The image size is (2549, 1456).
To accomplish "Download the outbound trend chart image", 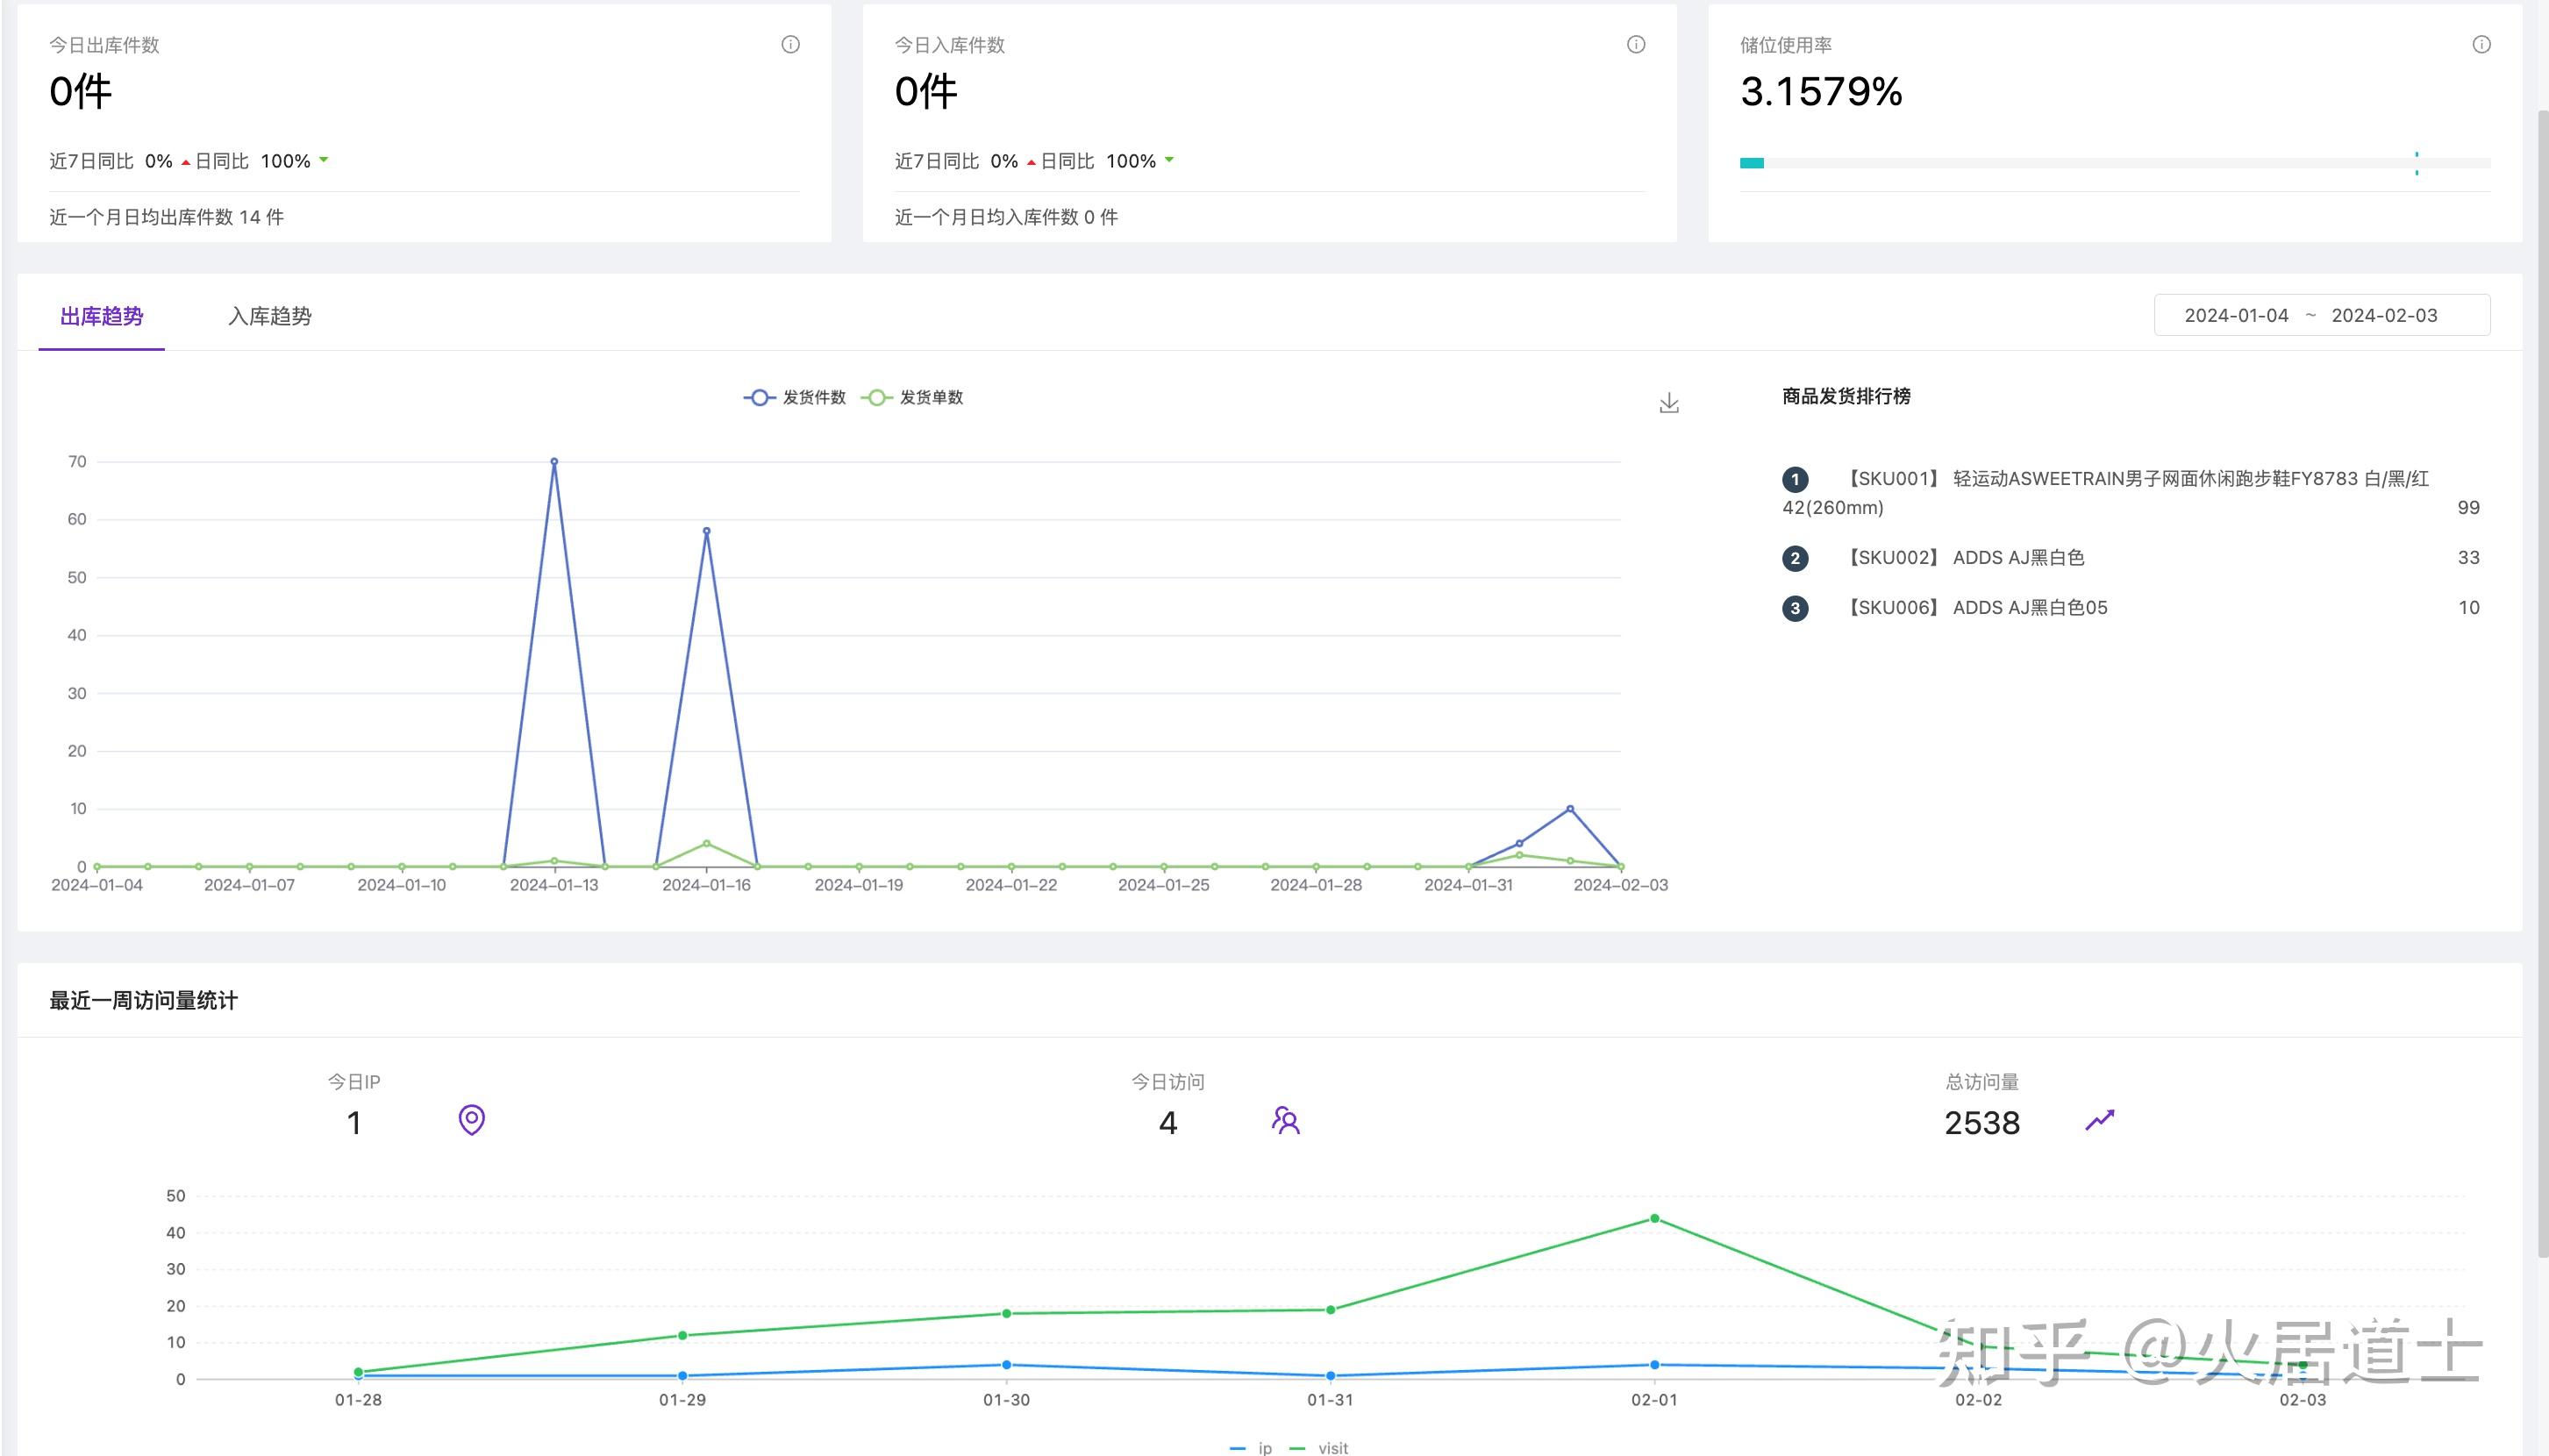I will pyautogui.click(x=1669, y=403).
